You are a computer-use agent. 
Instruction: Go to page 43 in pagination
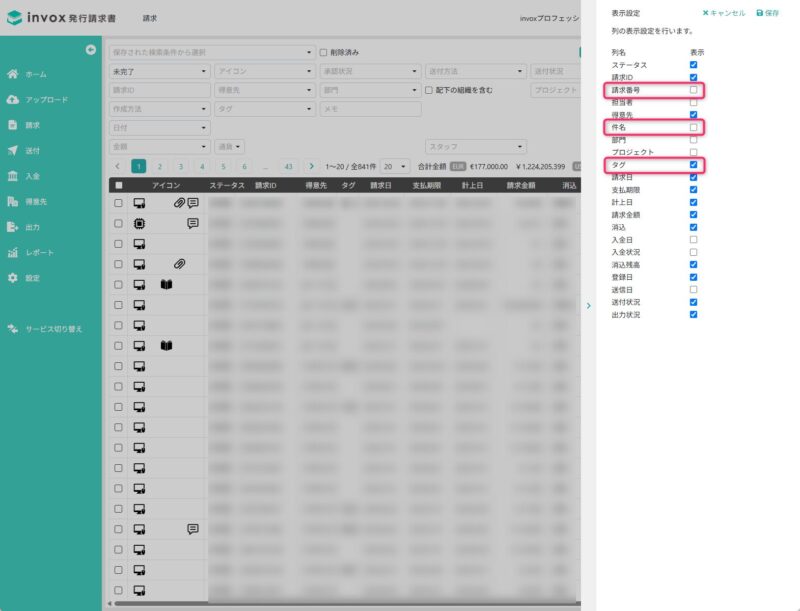pos(288,166)
